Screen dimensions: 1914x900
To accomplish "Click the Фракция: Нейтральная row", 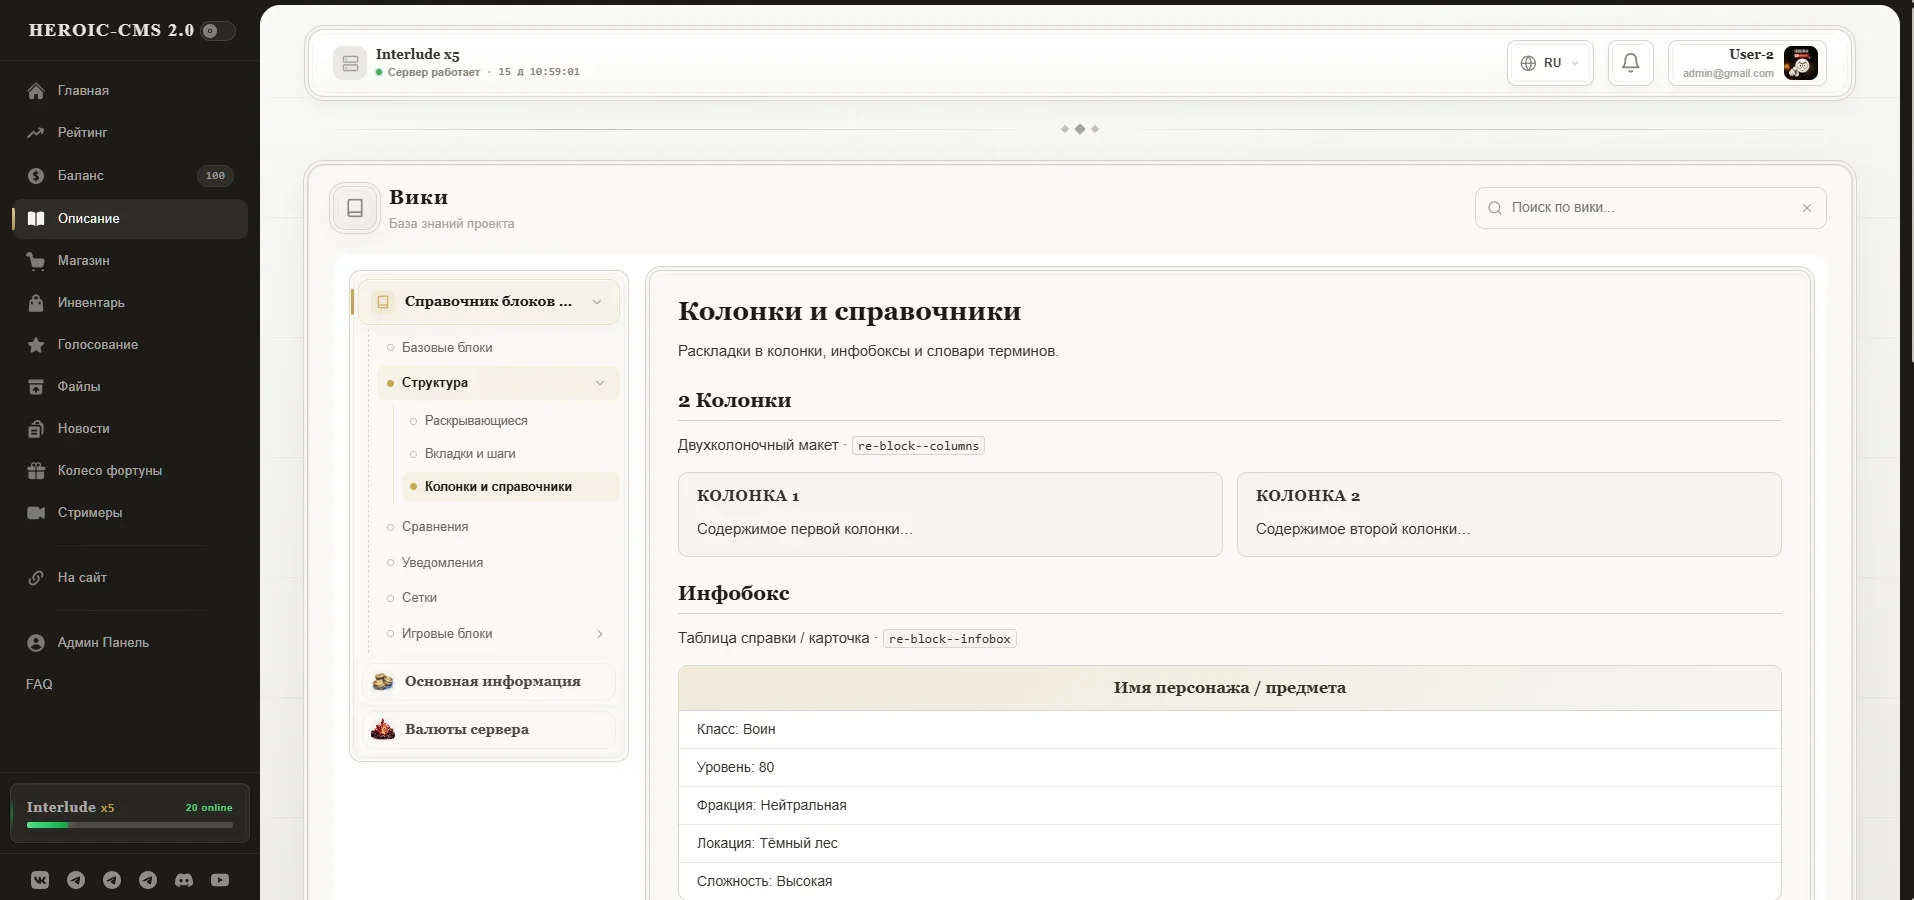I will click(x=1230, y=806).
